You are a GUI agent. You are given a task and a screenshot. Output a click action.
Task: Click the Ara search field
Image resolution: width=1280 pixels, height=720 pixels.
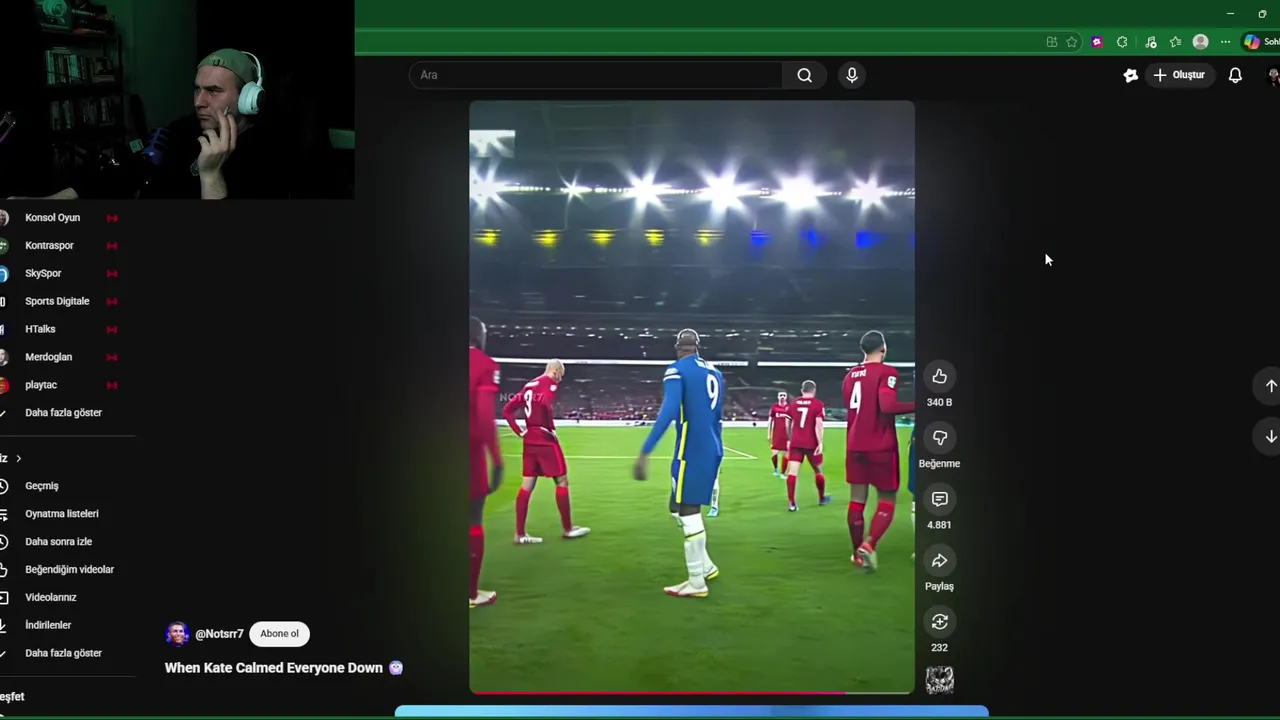596,75
